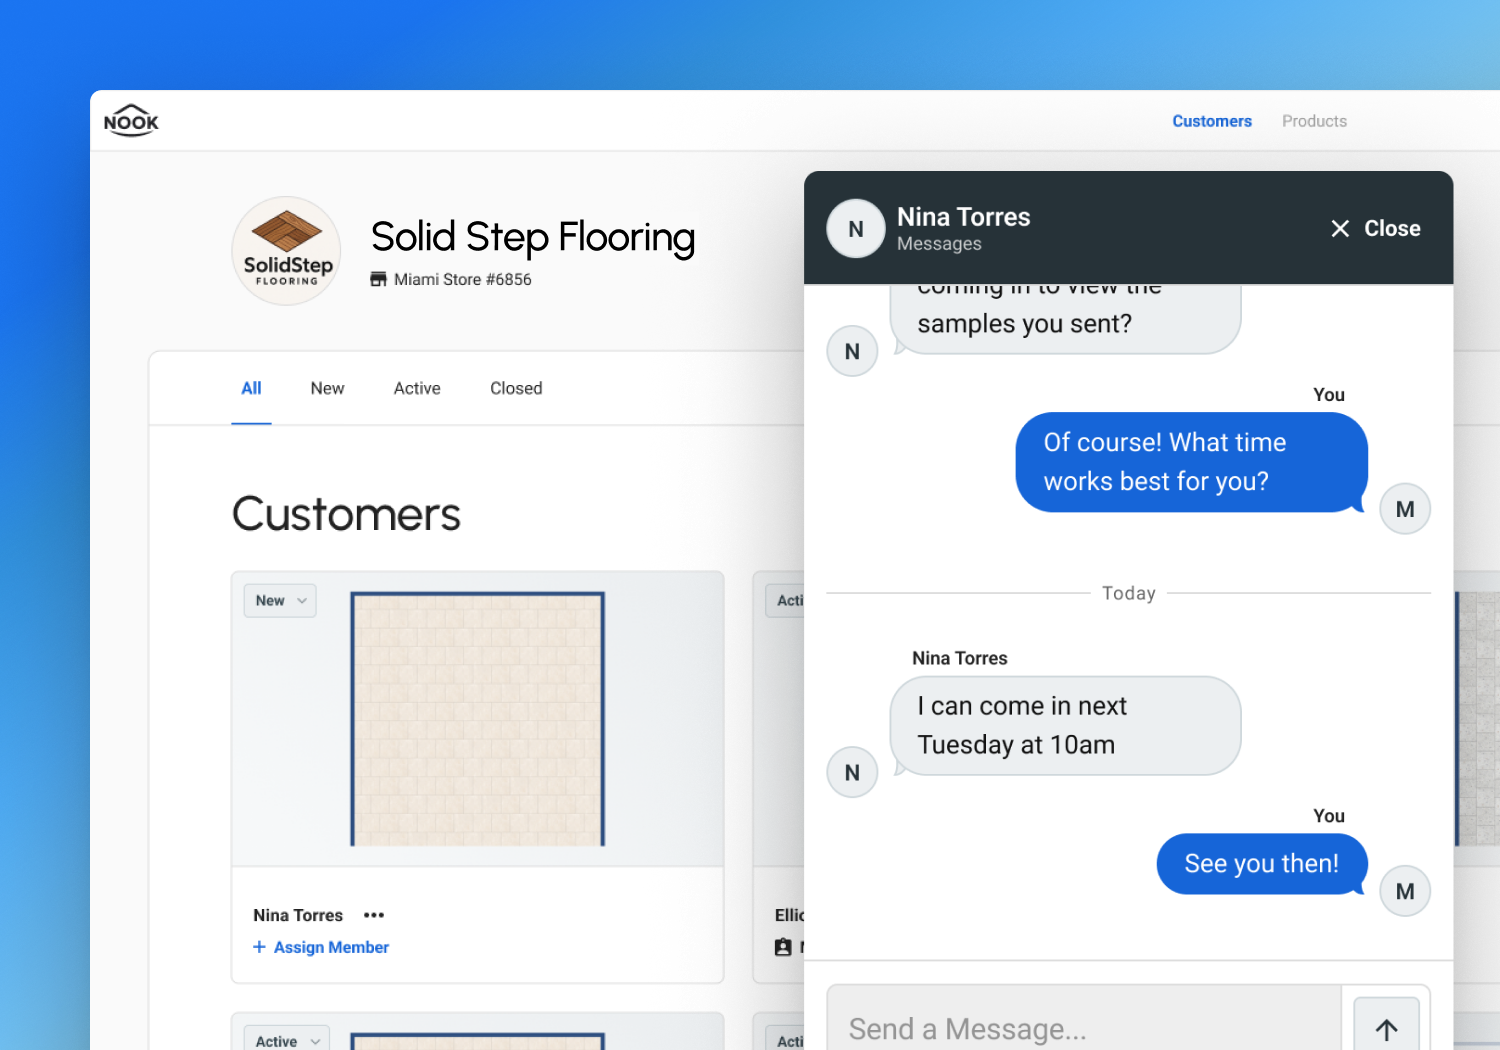1500x1050 pixels.
Task: Click N avatar beside 'samples you sent?' message
Action: pos(852,351)
